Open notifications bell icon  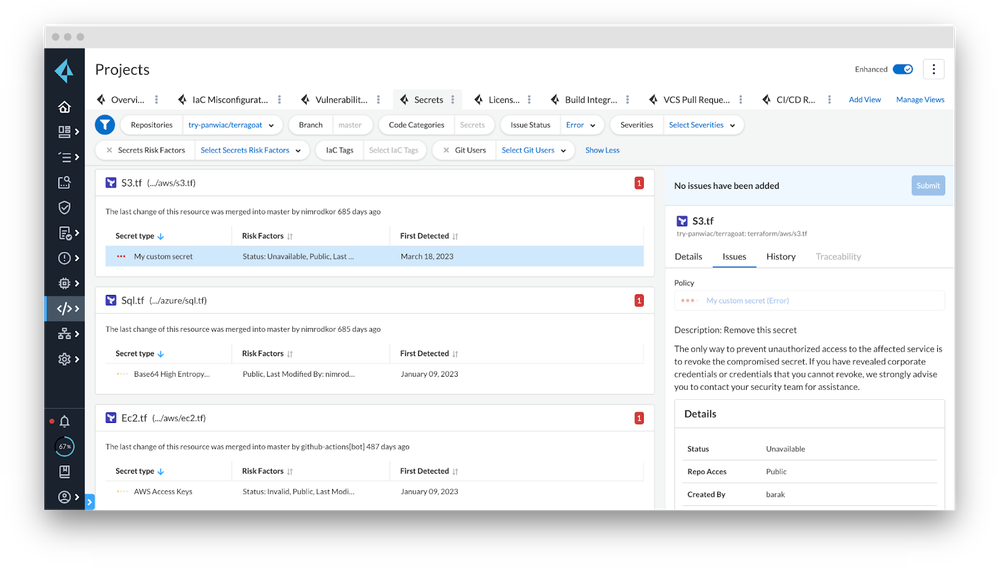64,421
